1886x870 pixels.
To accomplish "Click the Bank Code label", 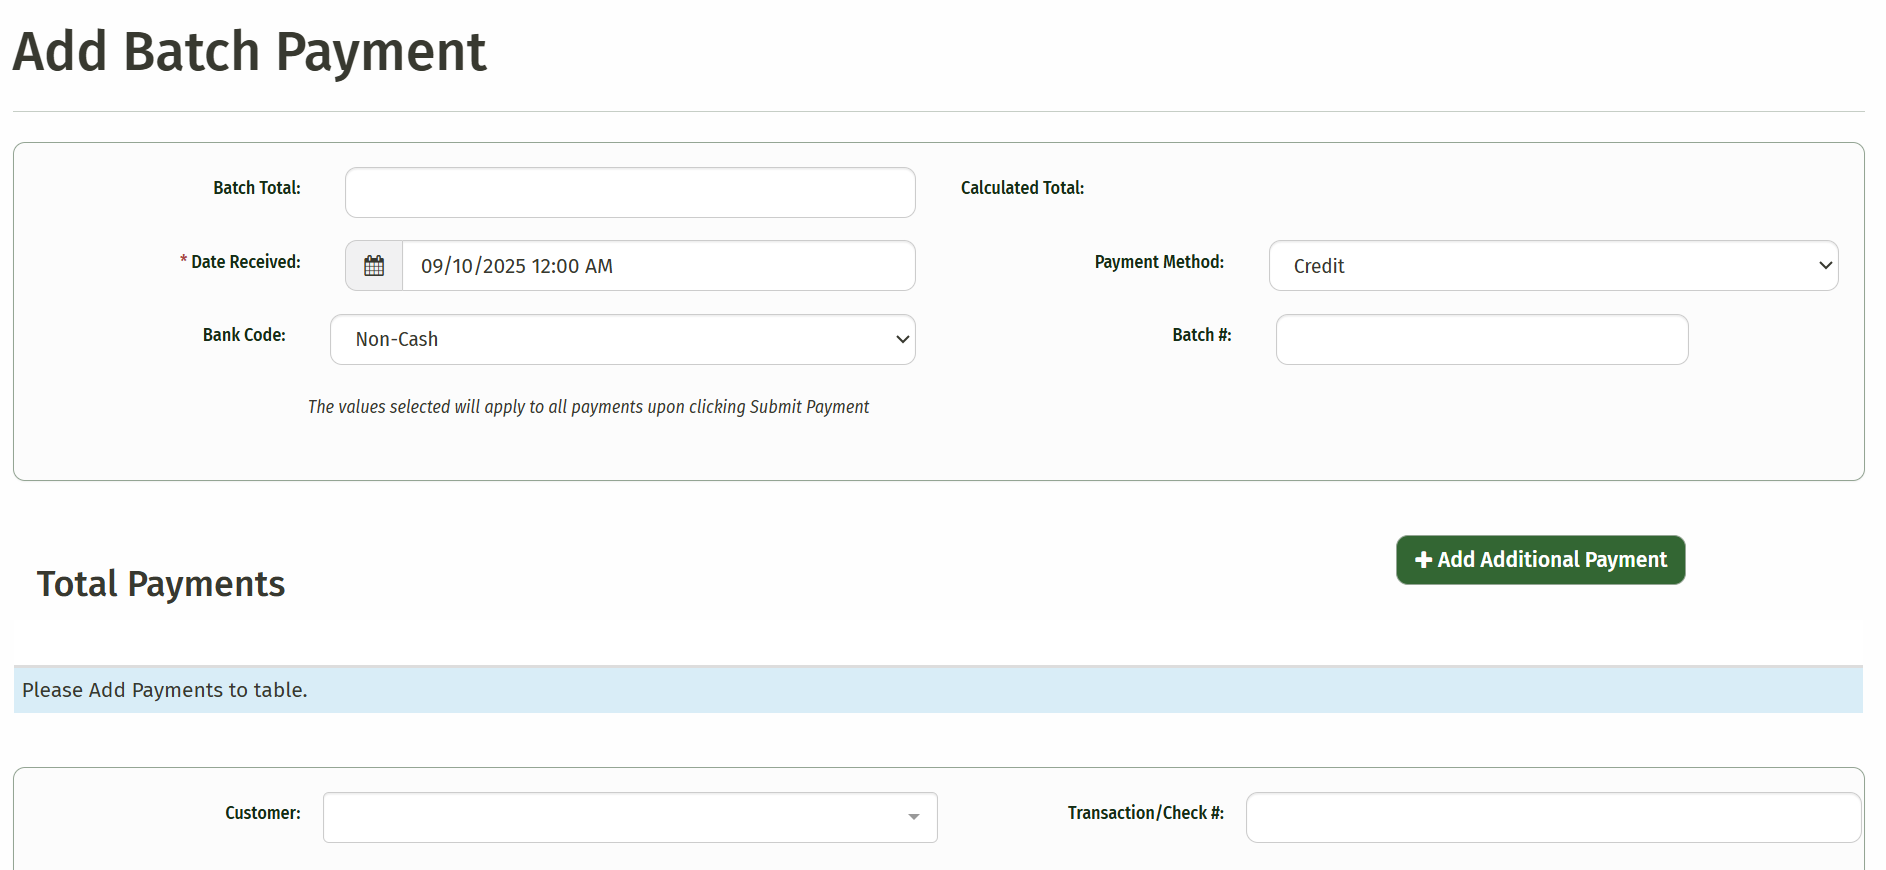I will [x=244, y=335].
